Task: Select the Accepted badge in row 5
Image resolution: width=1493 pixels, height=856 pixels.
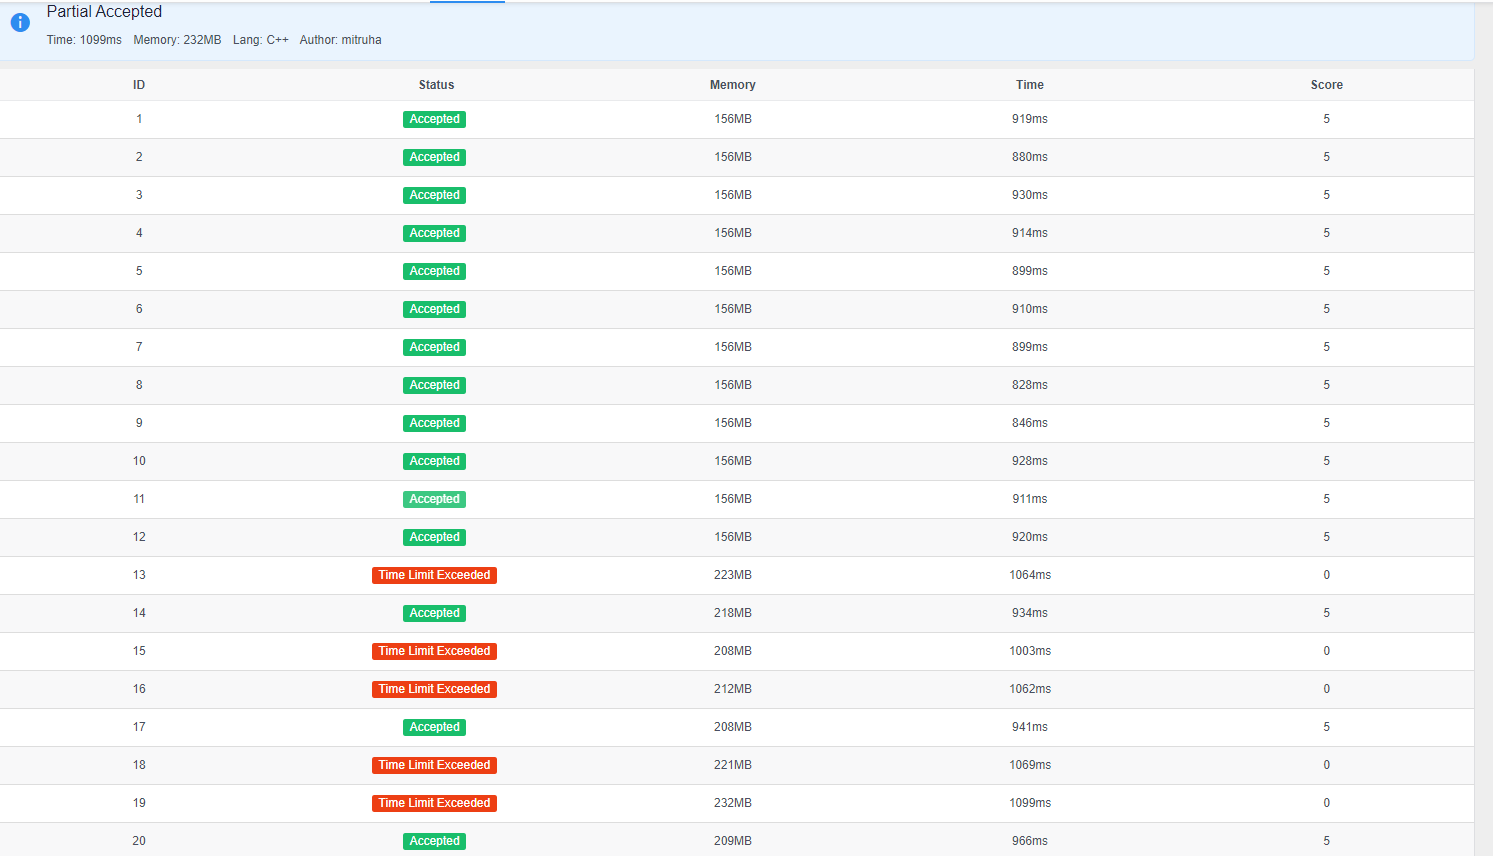Action: pyautogui.click(x=435, y=271)
